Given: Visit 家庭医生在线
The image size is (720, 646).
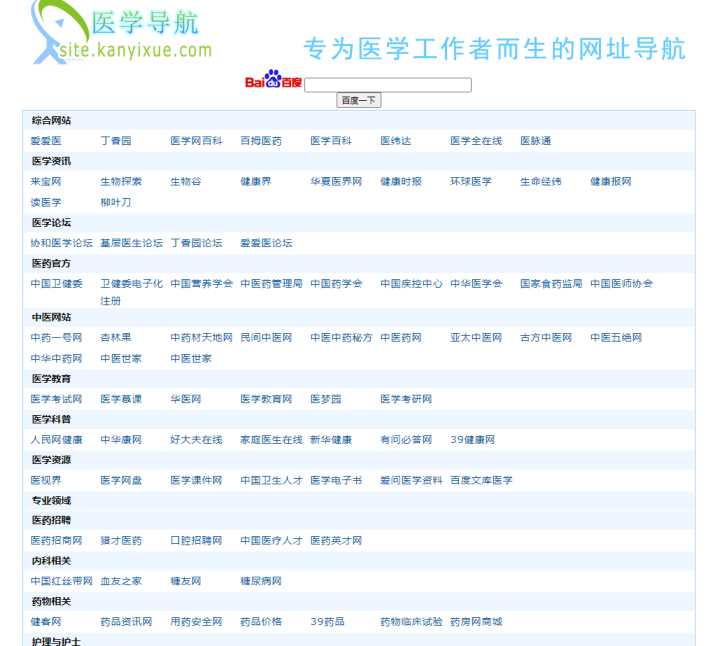Looking at the screenshot, I should pos(271,440).
